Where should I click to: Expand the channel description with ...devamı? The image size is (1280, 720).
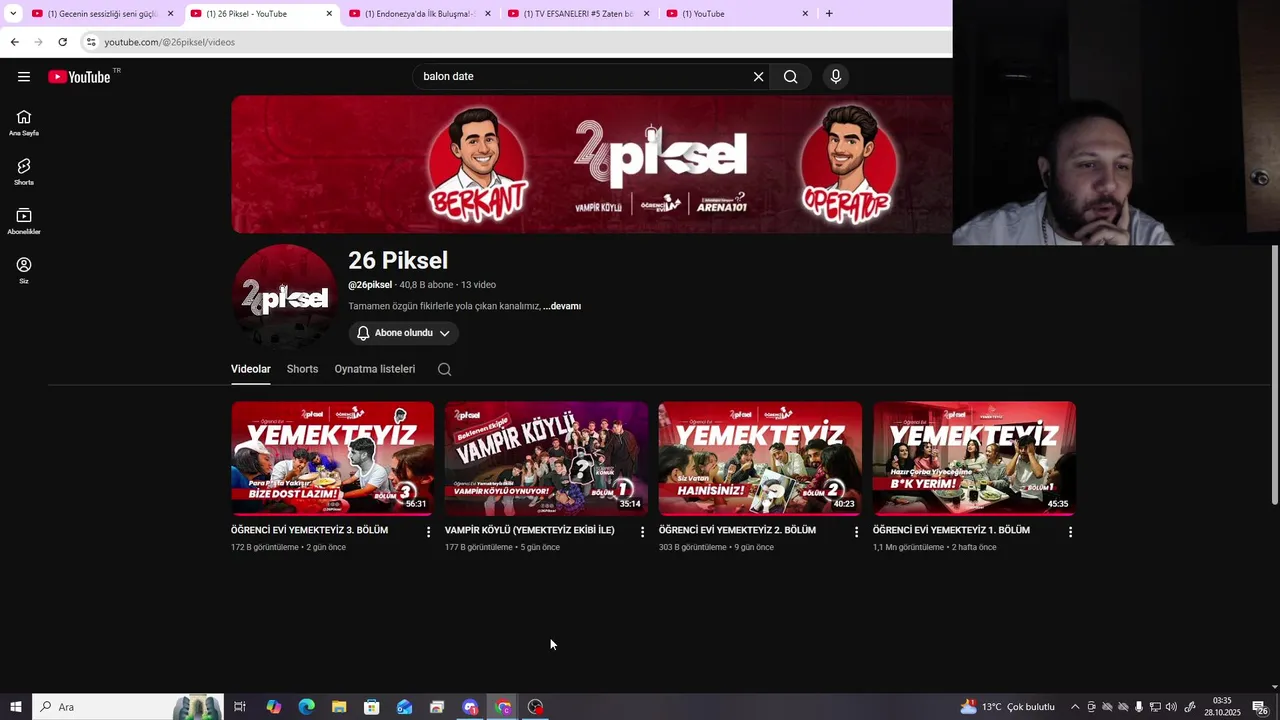point(562,306)
